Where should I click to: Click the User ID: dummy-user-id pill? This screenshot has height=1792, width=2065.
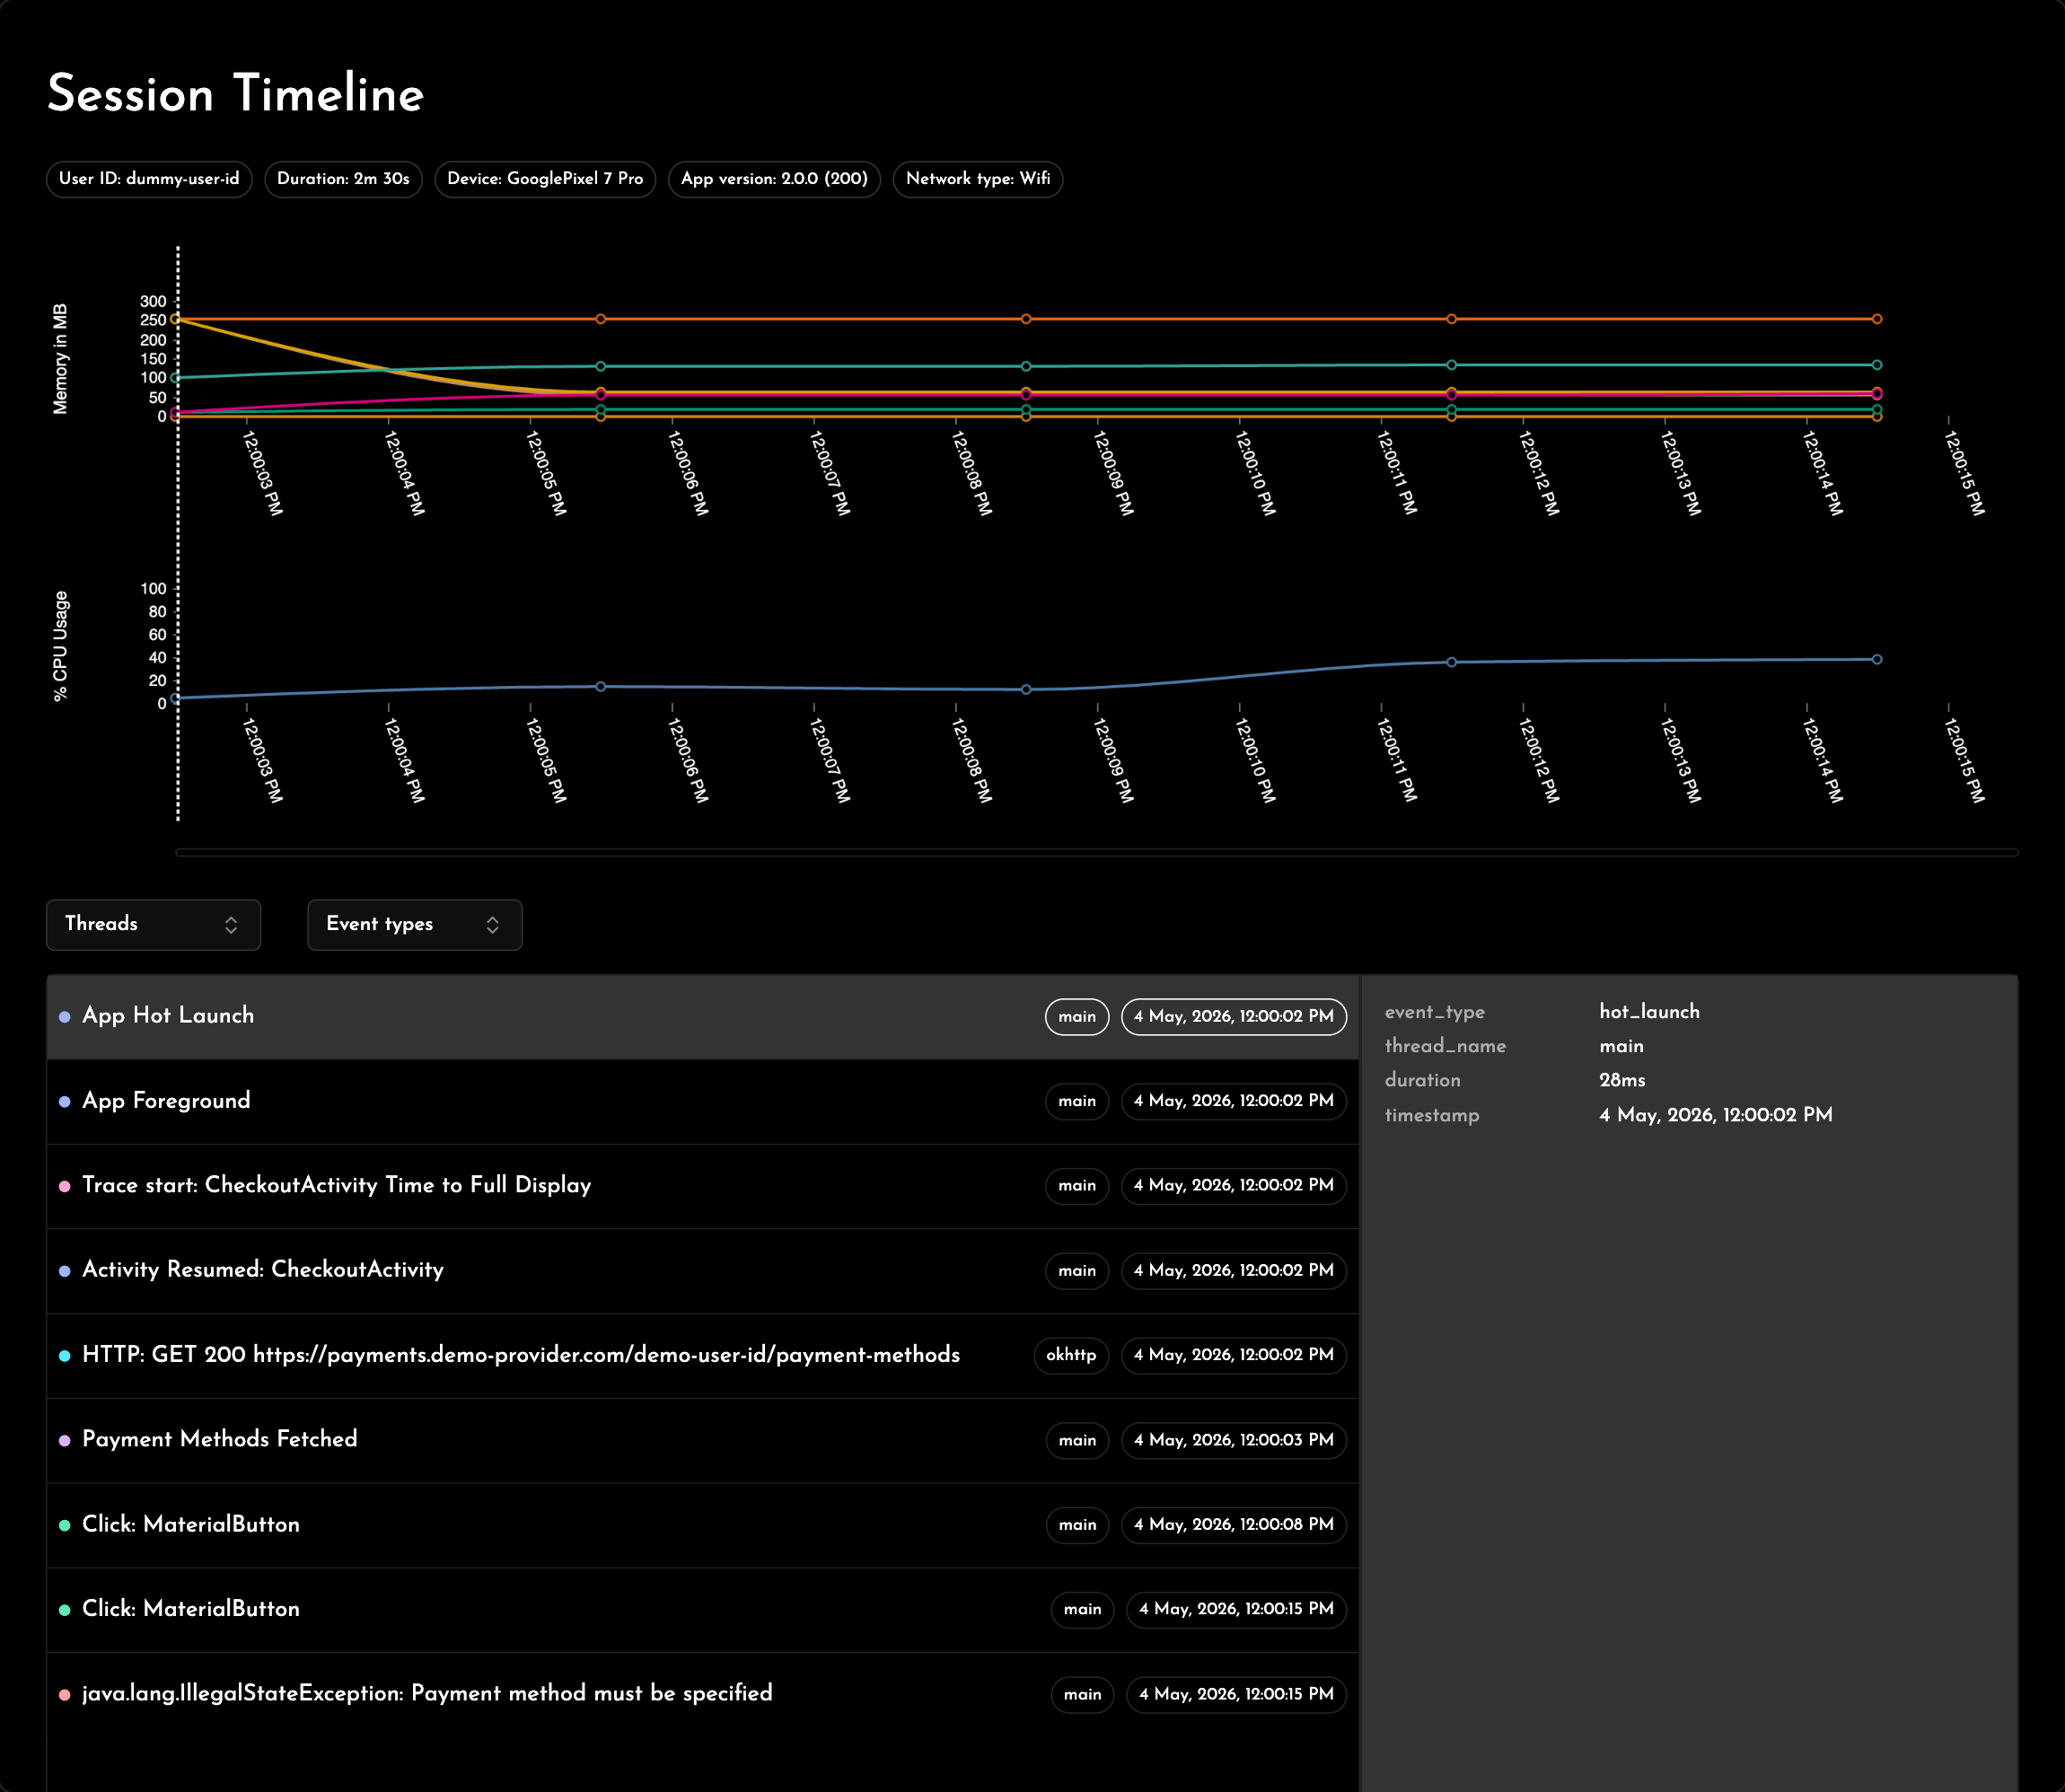coord(149,179)
